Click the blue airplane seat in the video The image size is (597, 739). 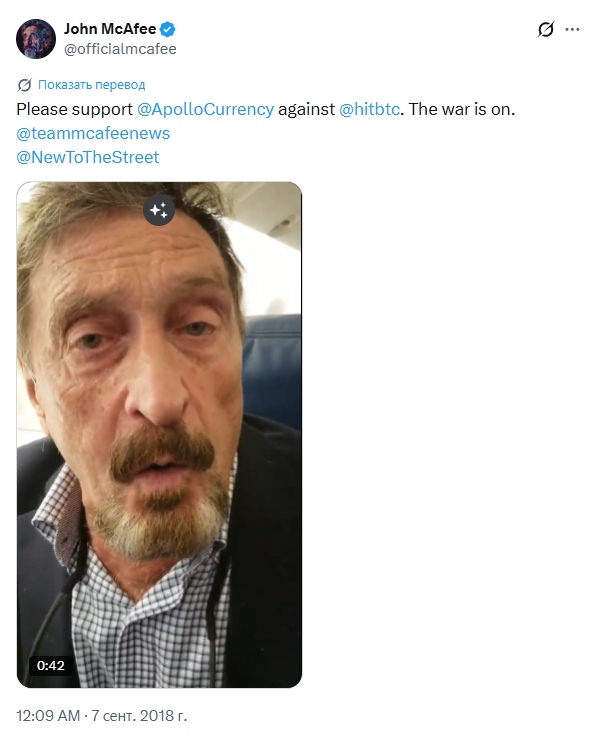(272, 370)
